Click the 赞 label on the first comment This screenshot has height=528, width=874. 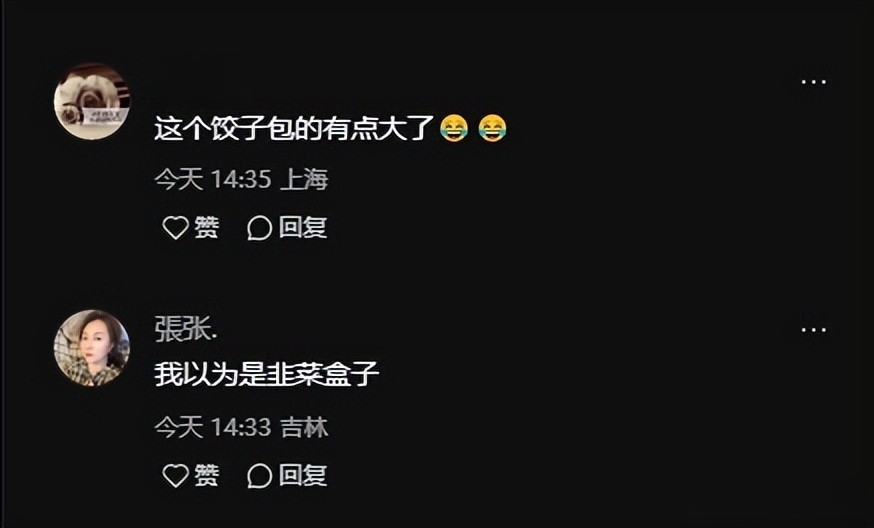[206, 227]
